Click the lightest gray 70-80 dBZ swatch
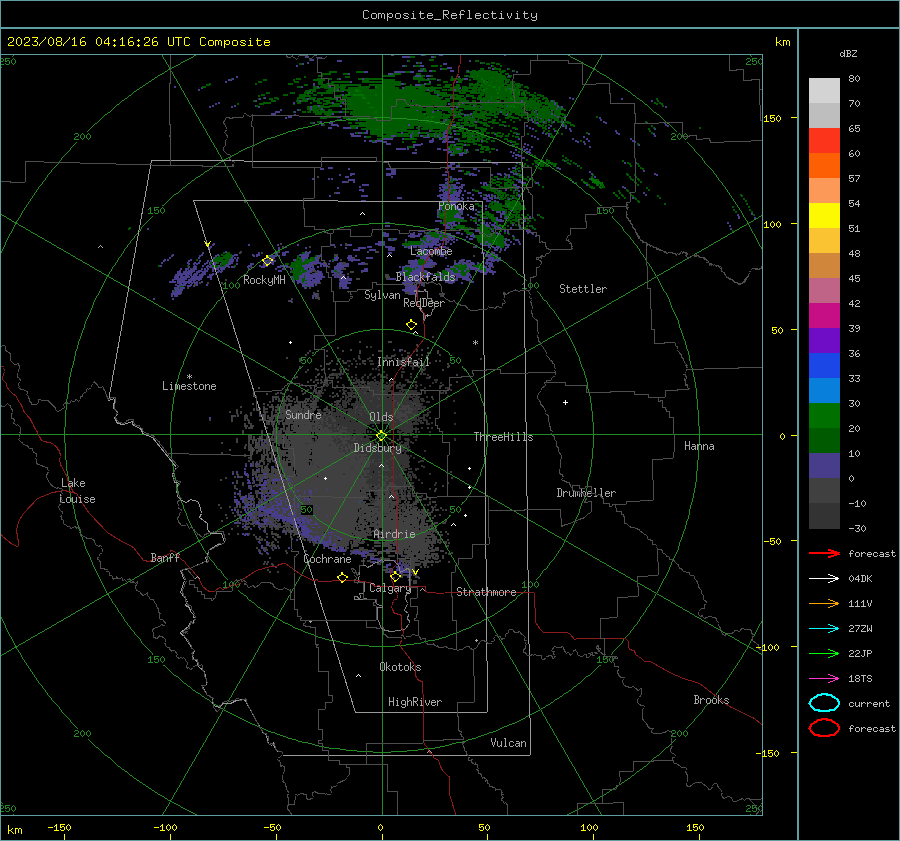 824,91
